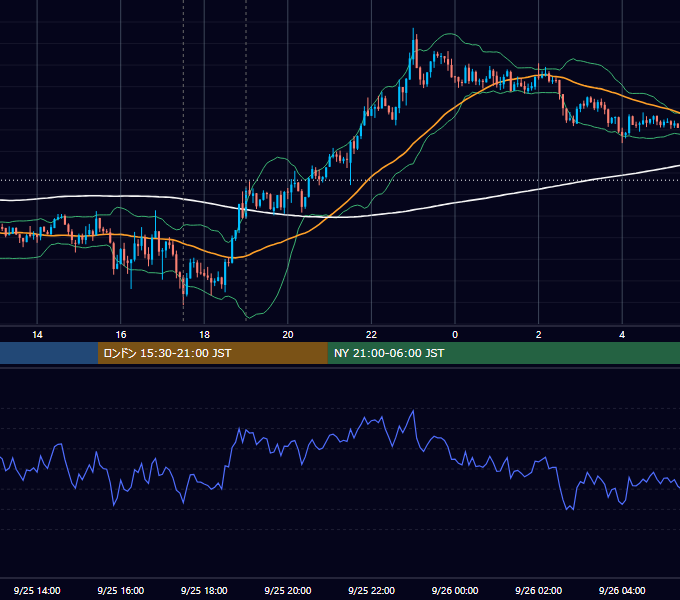Click hour label 22 on price chart axis
The height and width of the screenshot is (600, 680).
[x=371, y=335]
